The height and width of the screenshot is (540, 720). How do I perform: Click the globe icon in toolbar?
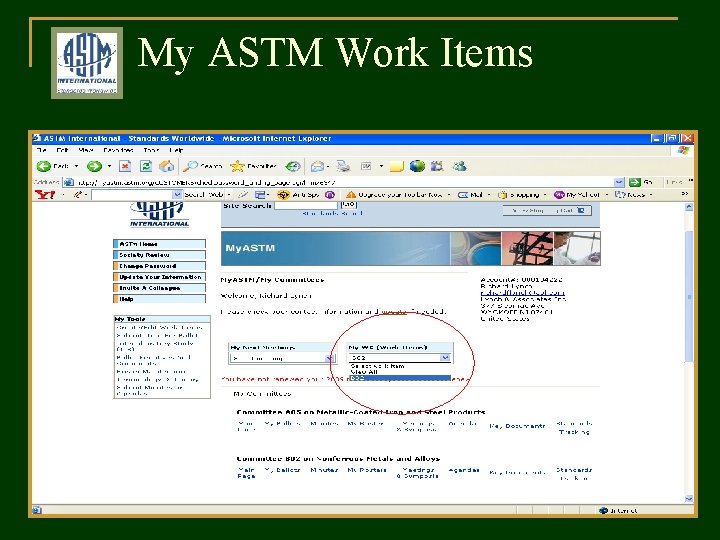pos(417,166)
